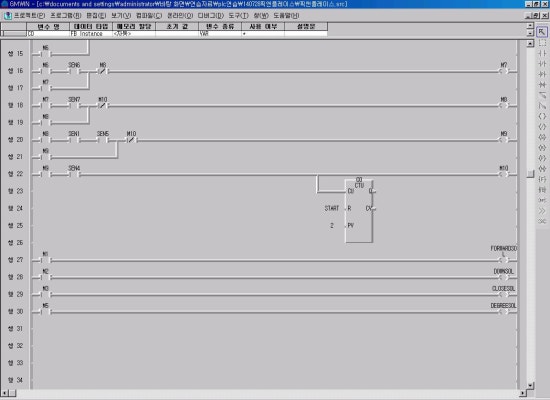Click the variable name cell C0

point(48,34)
